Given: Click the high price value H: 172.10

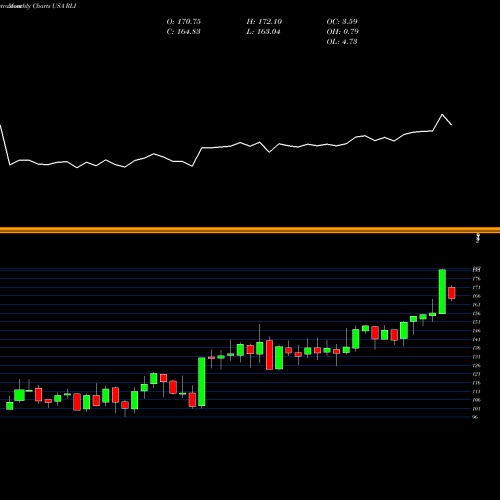Looking at the screenshot, I should click(x=264, y=22).
